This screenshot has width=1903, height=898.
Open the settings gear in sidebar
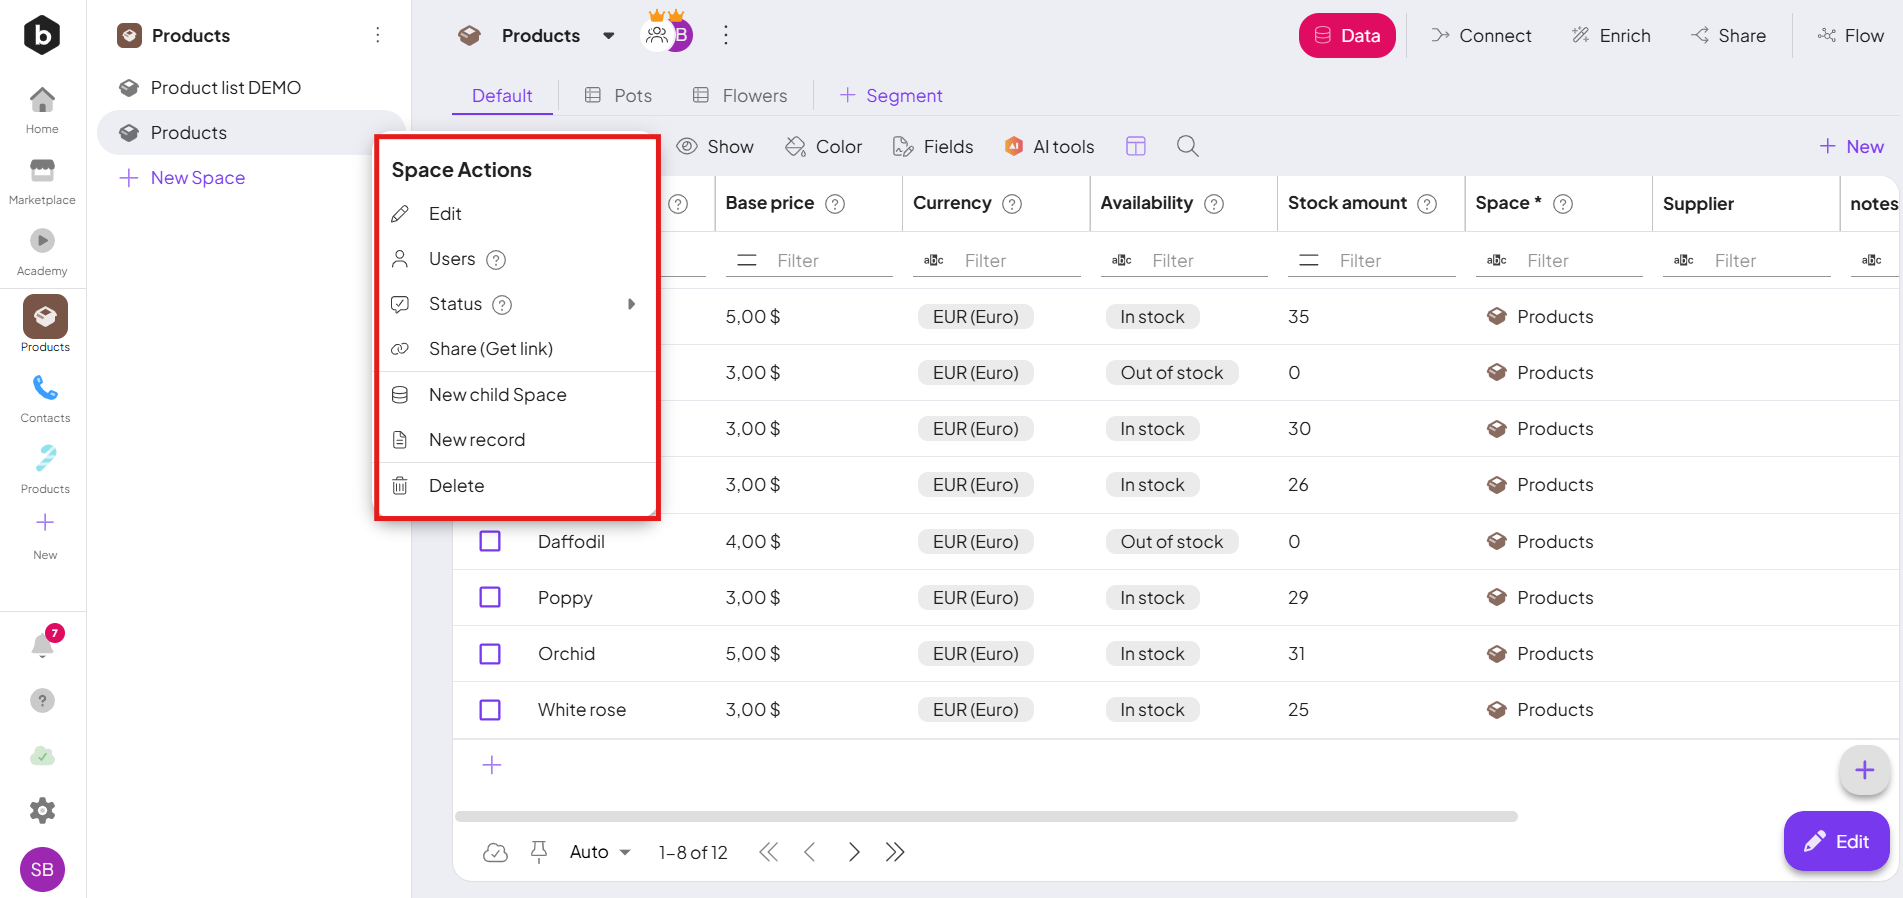click(x=42, y=810)
